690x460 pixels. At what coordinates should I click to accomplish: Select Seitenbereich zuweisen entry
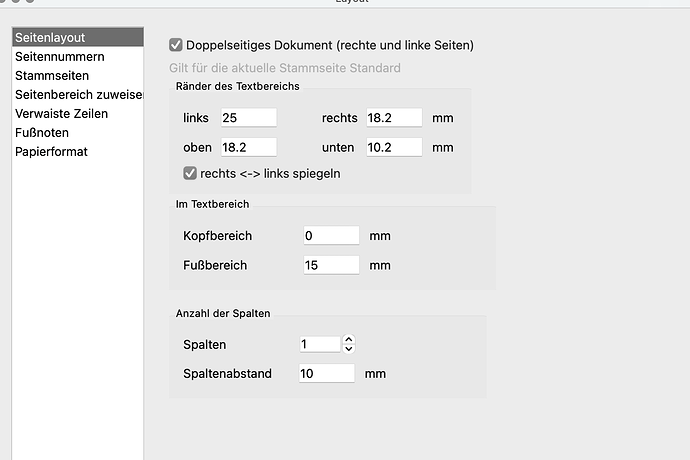click(79, 94)
